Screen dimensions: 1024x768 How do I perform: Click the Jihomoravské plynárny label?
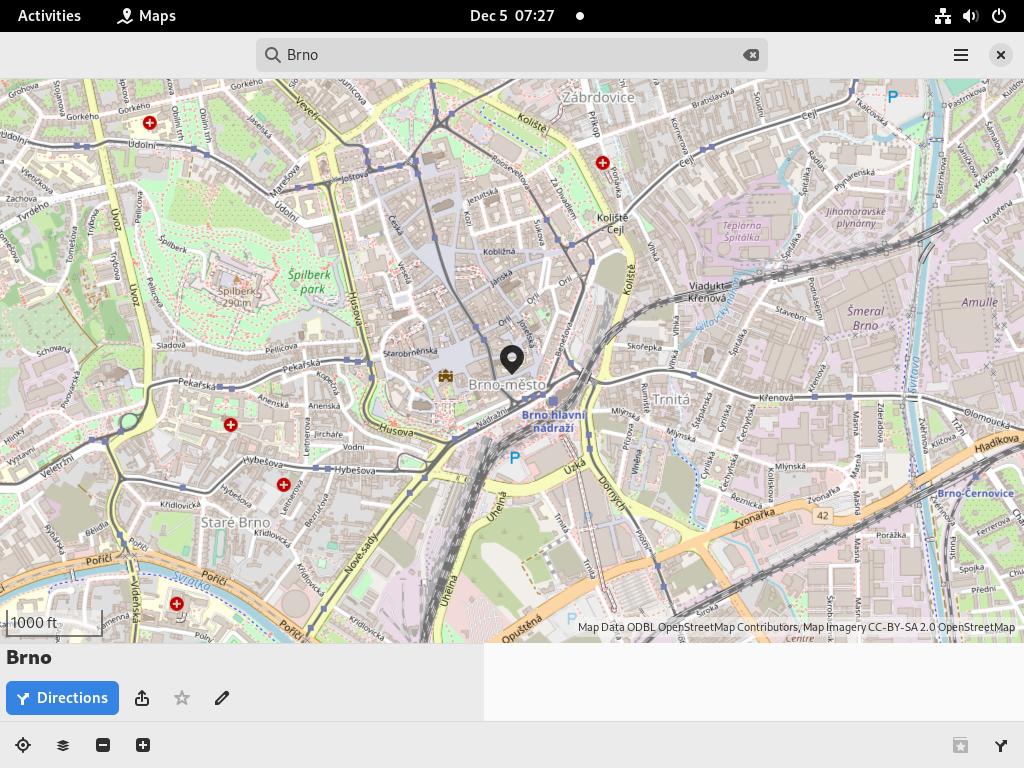[856, 217]
